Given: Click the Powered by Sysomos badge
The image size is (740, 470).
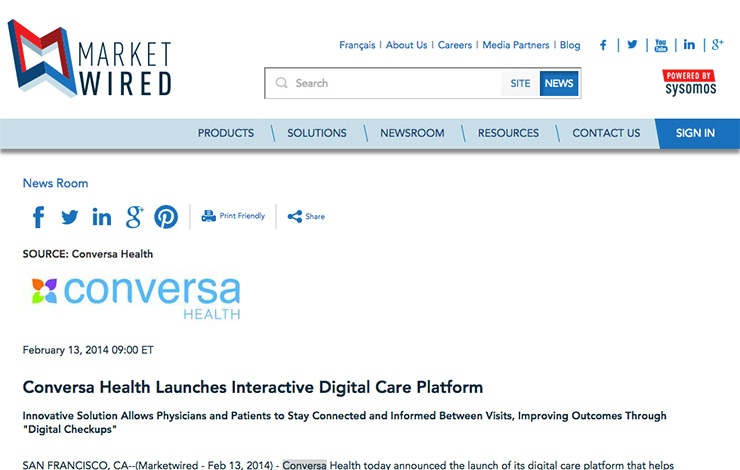Looking at the screenshot, I should pyautogui.click(x=690, y=83).
